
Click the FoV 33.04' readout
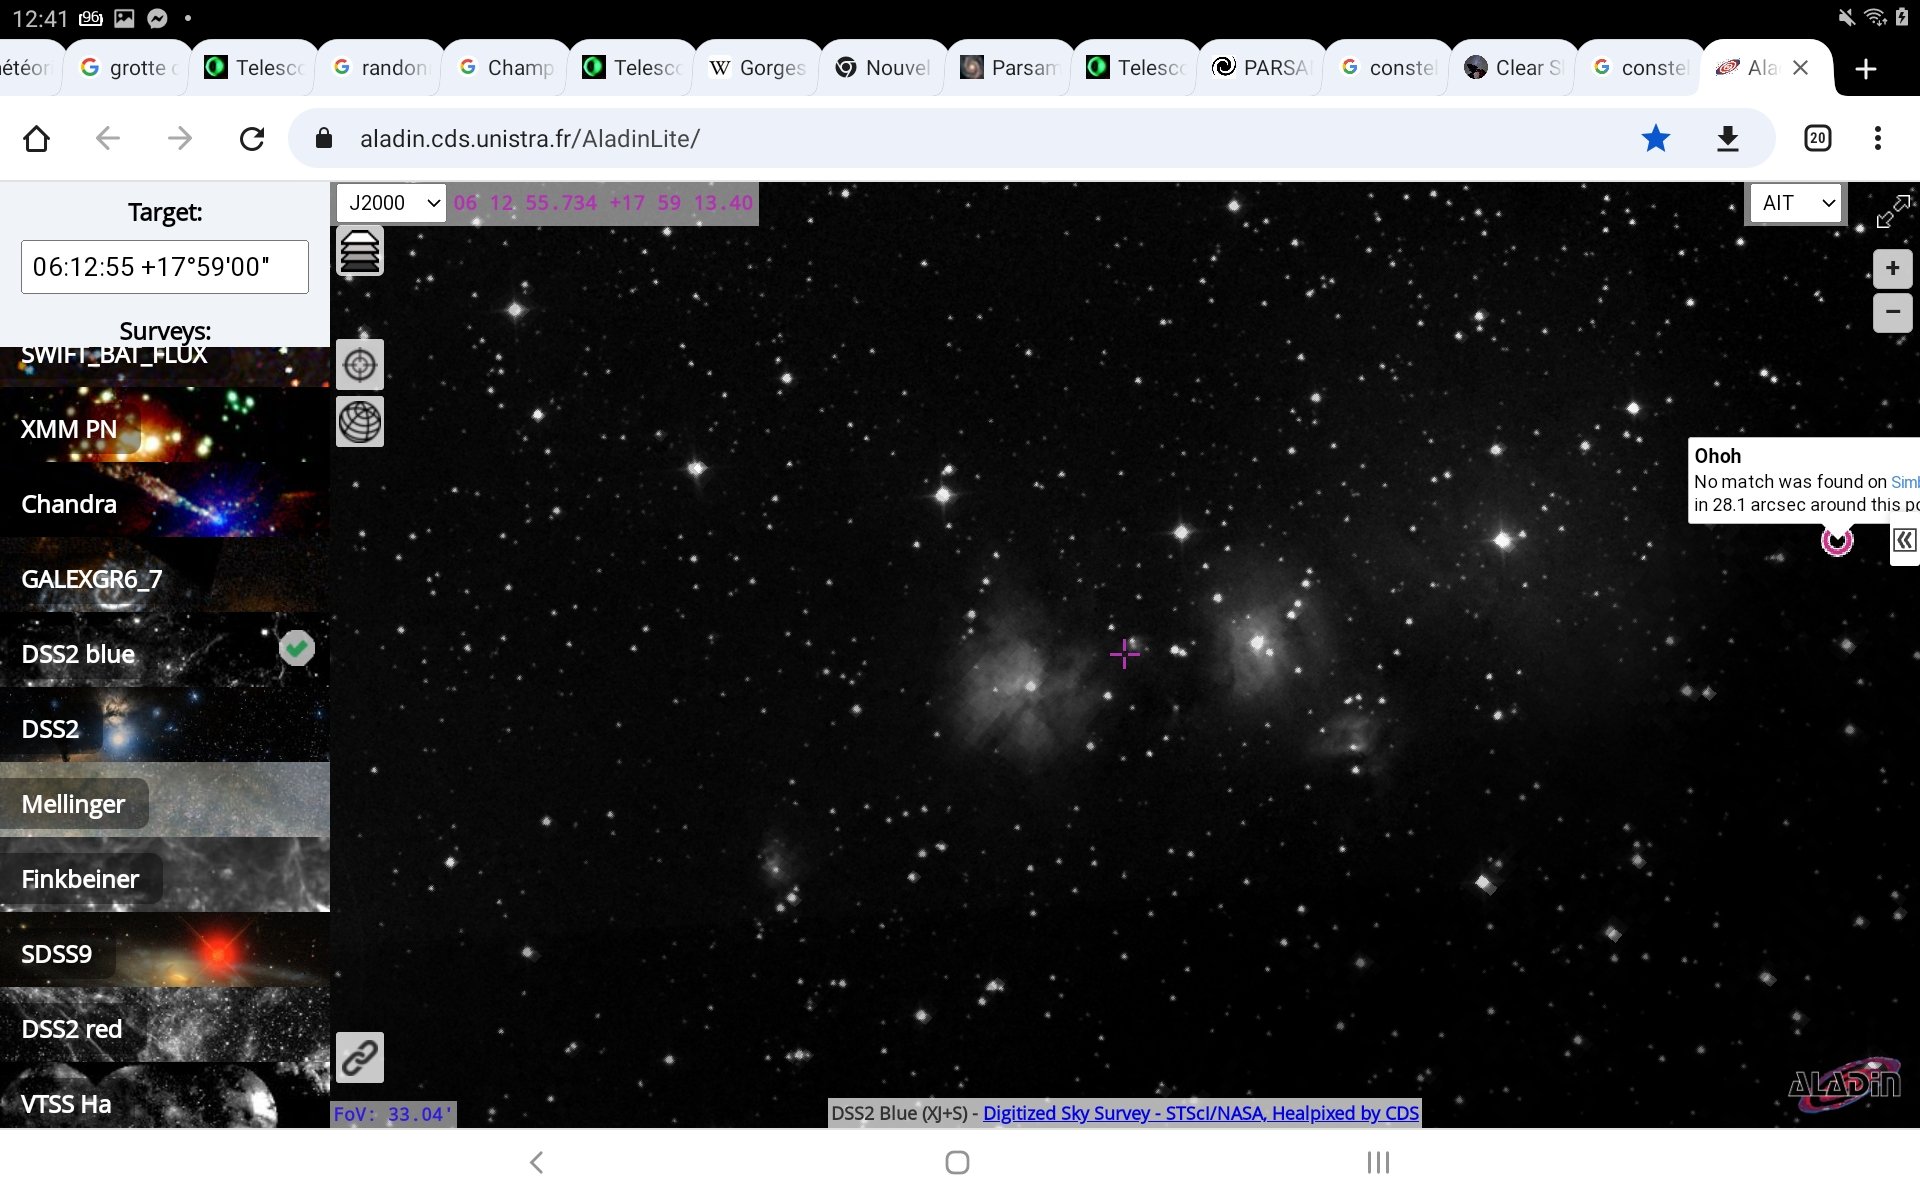(x=393, y=1114)
